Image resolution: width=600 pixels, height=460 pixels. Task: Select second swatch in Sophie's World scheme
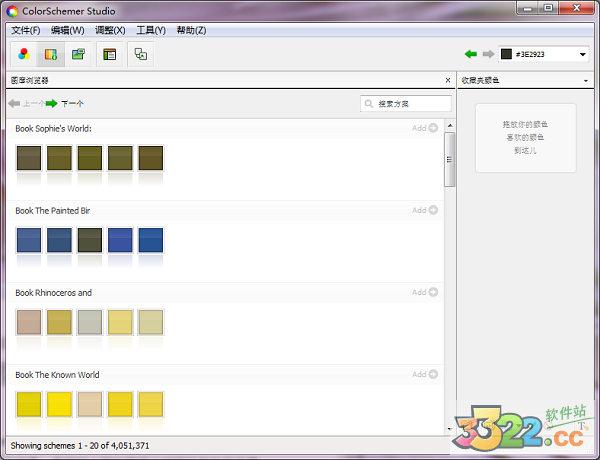click(x=59, y=158)
